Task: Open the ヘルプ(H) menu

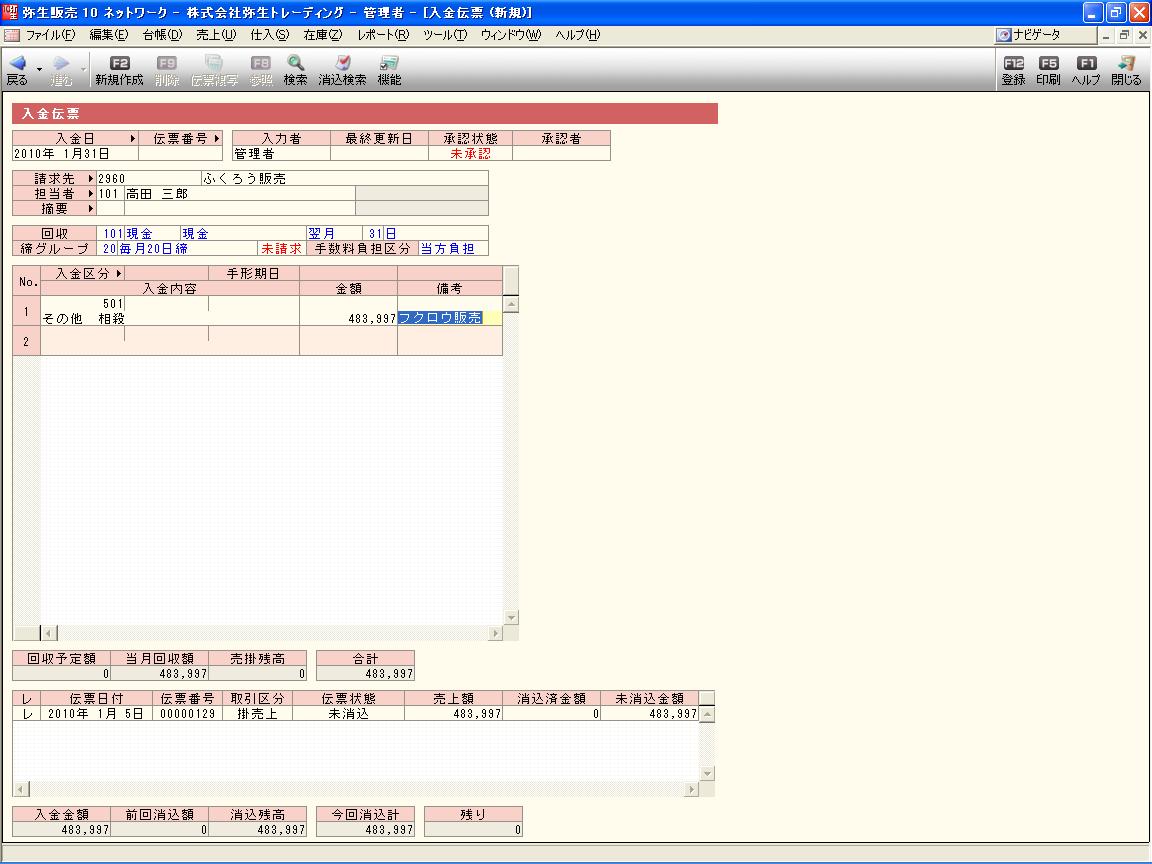Action: 577,35
